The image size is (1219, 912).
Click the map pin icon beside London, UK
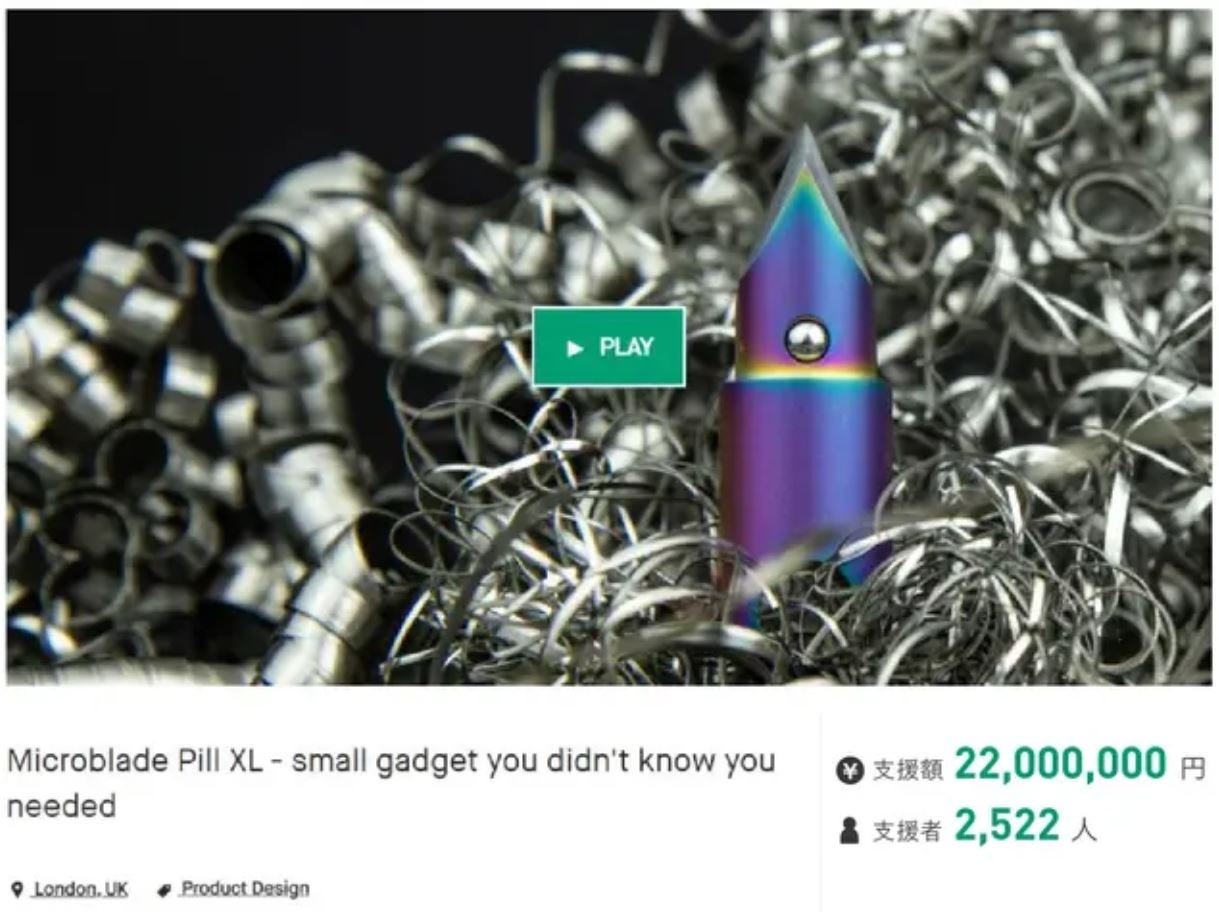click(17, 889)
